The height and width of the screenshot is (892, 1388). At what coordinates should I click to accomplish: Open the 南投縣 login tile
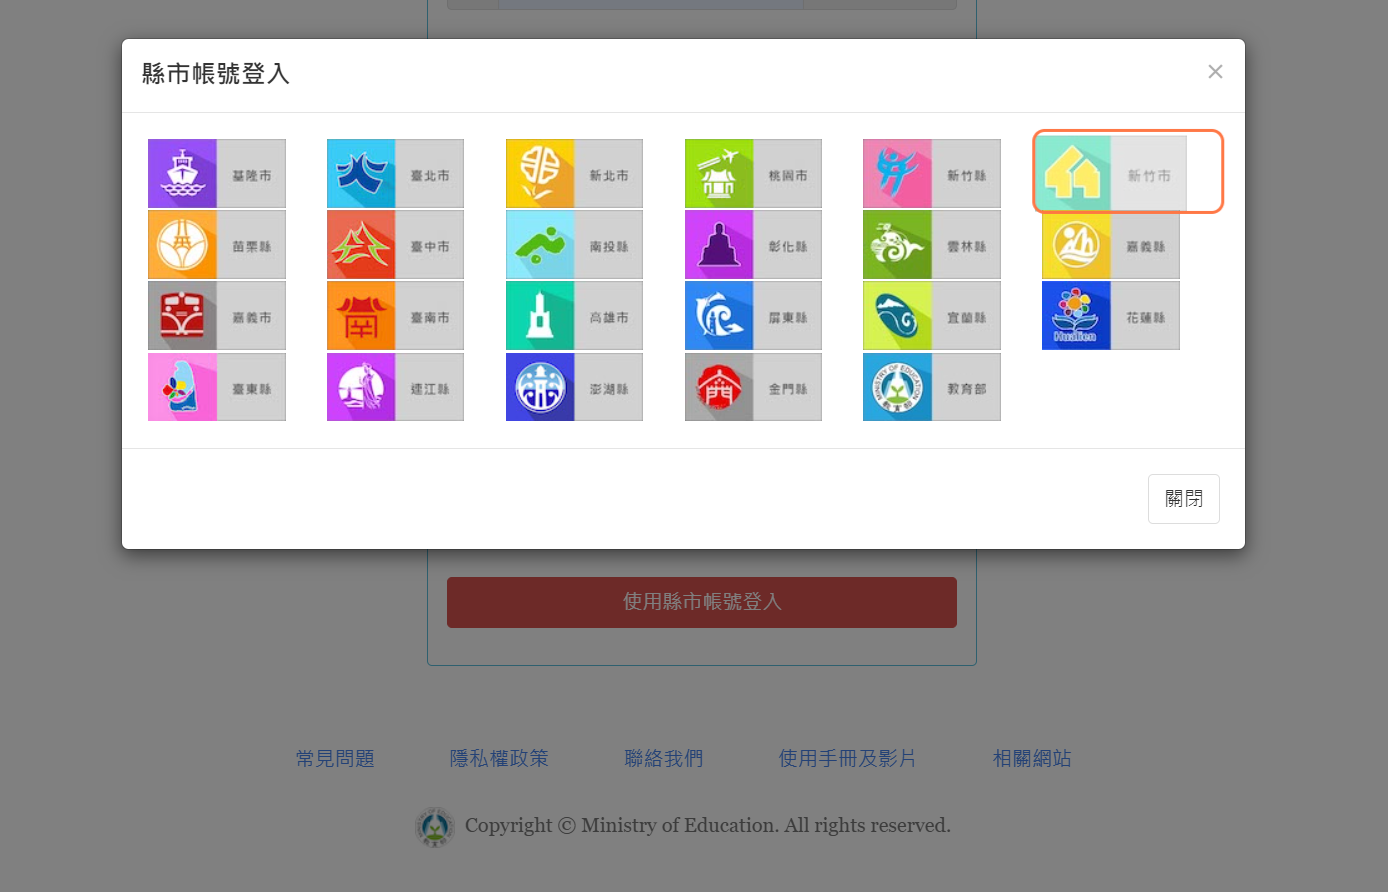coord(574,245)
